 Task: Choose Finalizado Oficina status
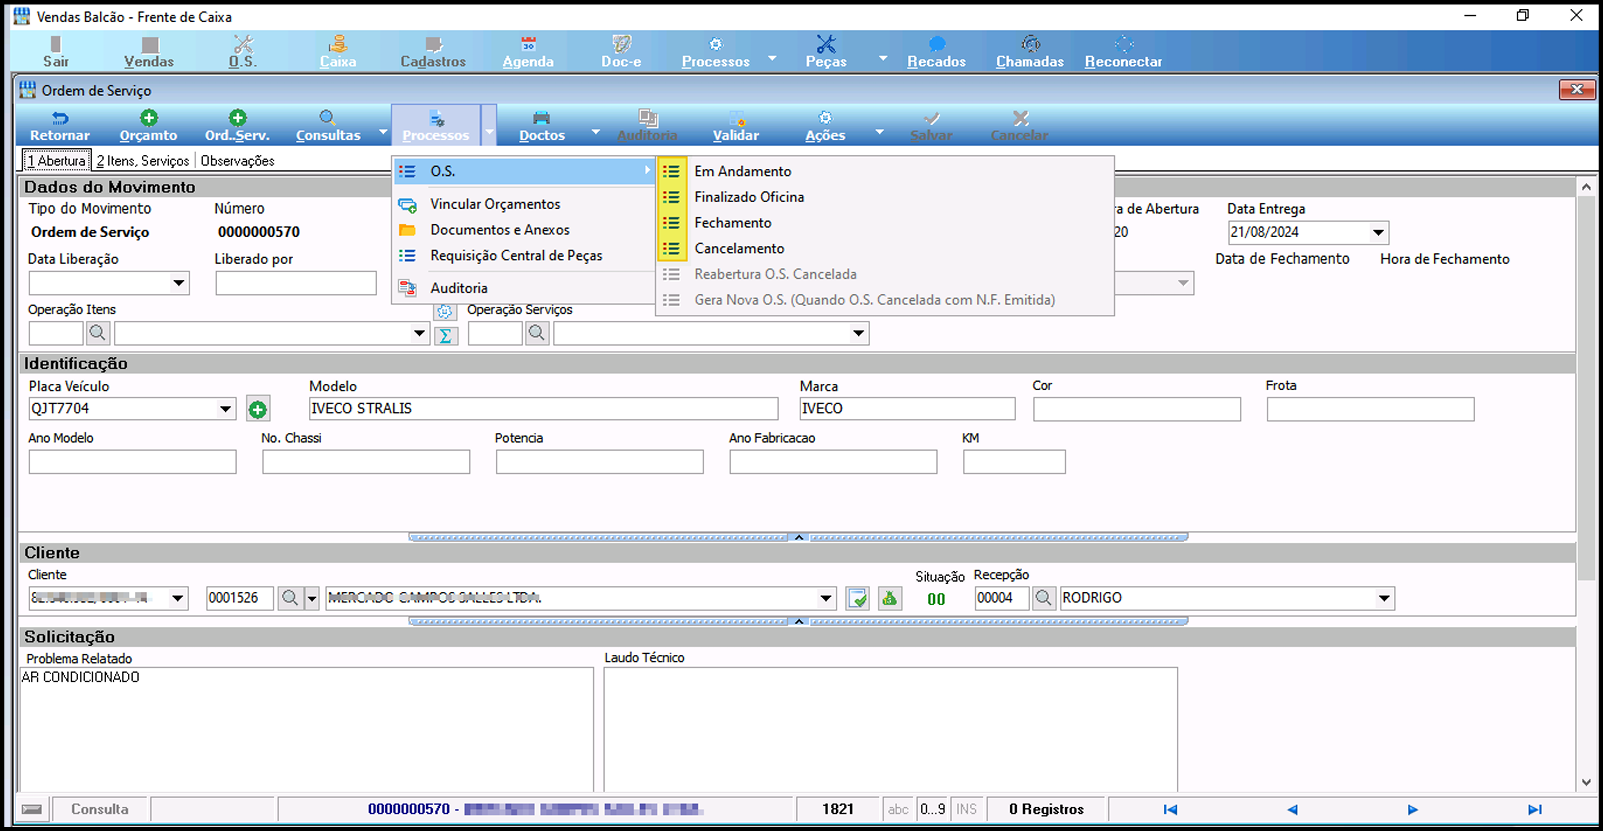pyautogui.click(x=749, y=197)
